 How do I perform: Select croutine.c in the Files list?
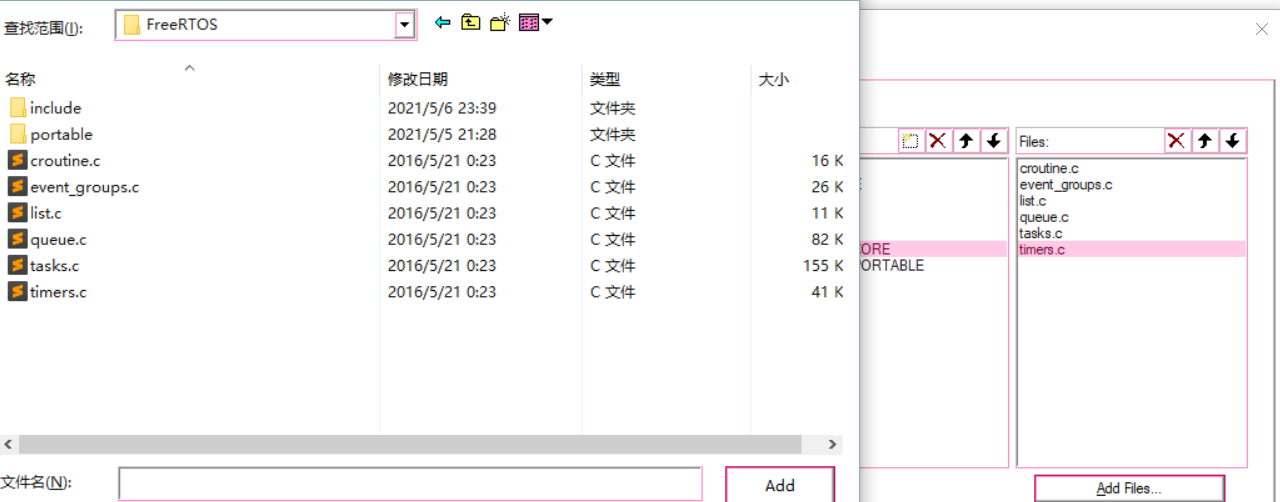tap(1049, 169)
